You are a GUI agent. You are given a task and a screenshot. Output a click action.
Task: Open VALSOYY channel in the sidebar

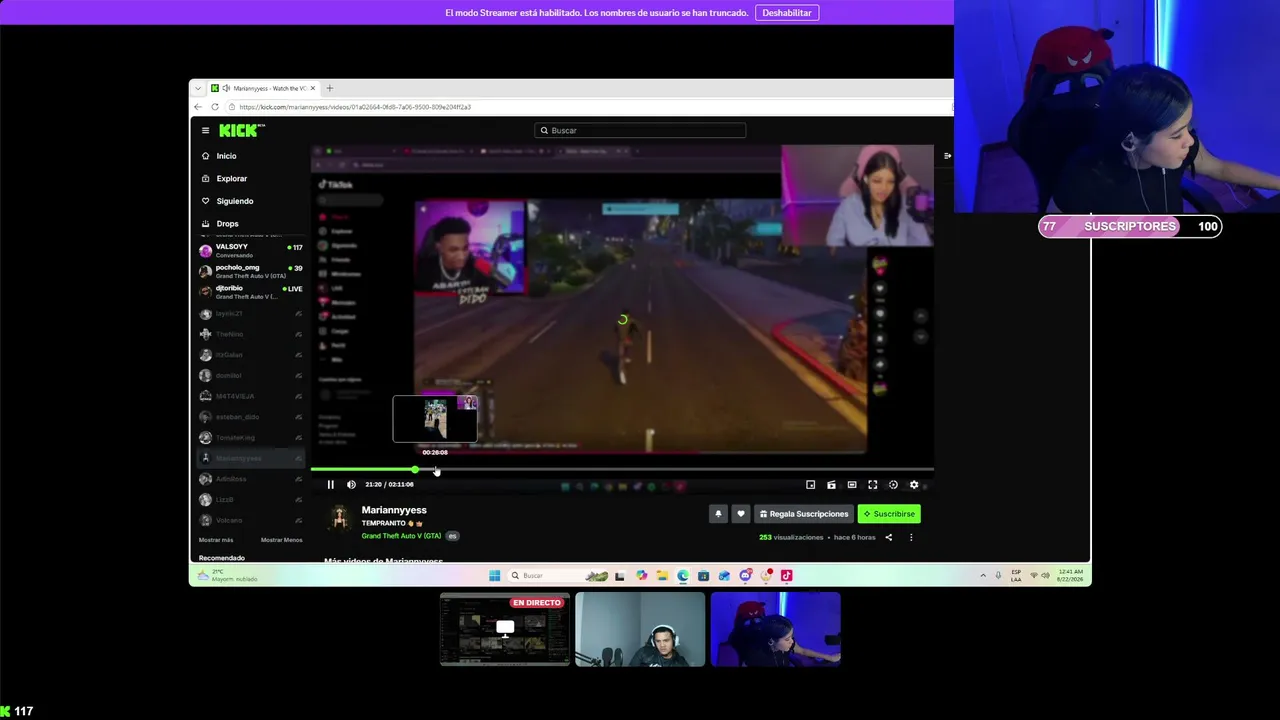point(251,250)
